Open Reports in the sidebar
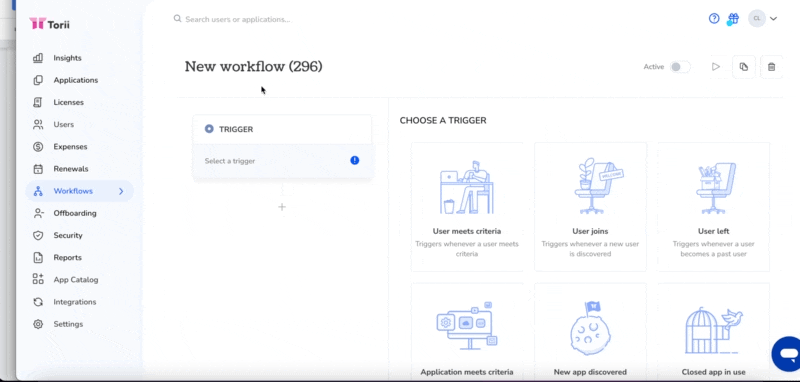800x382 pixels. tap(67, 258)
